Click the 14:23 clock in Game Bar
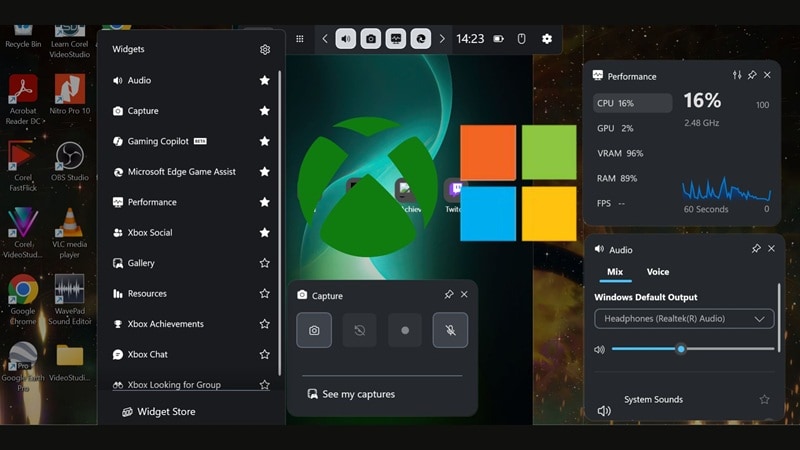Image resolution: width=800 pixels, height=450 pixels. [470, 39]
